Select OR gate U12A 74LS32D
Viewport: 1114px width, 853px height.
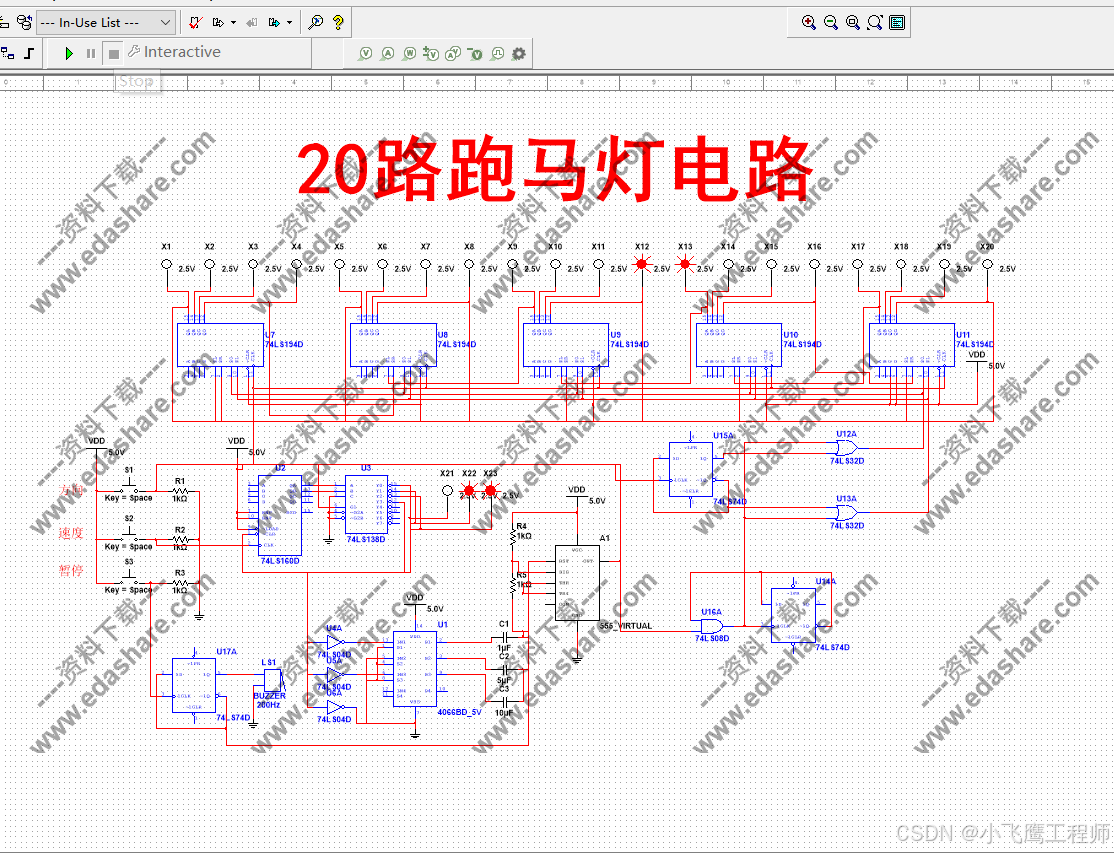847,447
